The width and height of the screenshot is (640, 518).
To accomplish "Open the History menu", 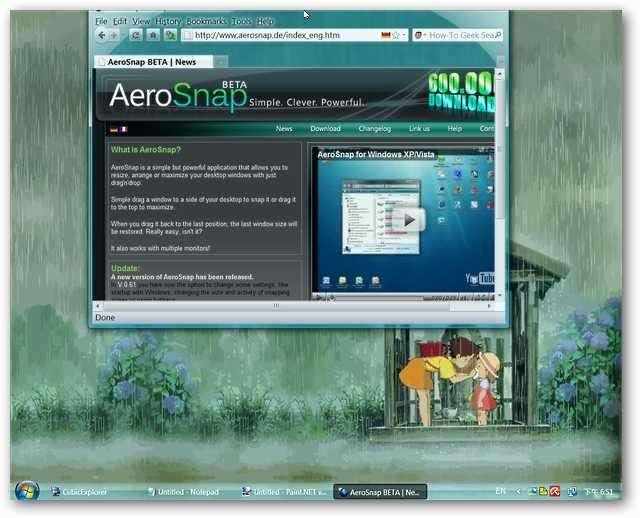I will 168,21.
